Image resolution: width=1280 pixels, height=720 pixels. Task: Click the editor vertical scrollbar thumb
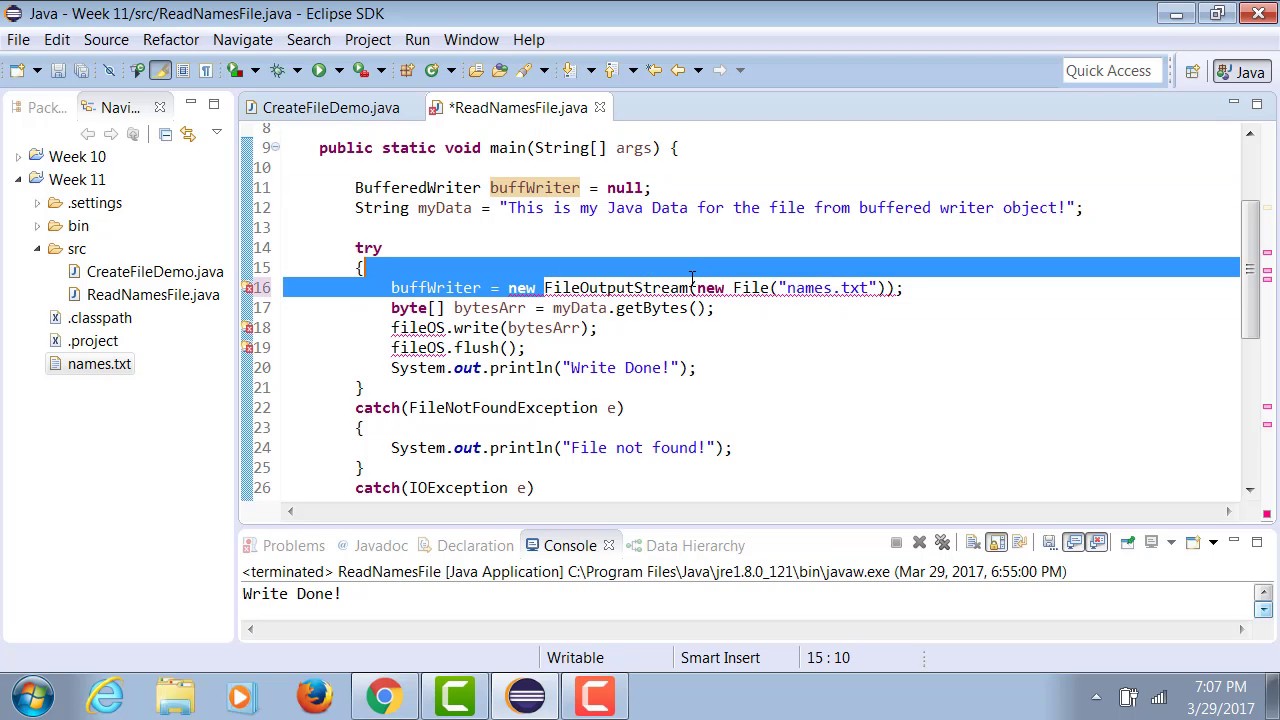(1250, 270)
